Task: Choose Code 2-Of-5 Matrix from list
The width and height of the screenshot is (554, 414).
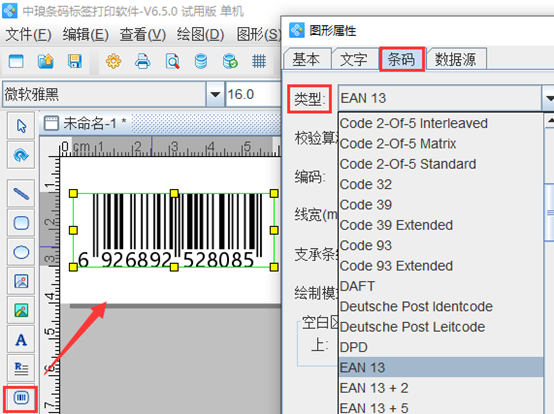Action: click(441, 144)
